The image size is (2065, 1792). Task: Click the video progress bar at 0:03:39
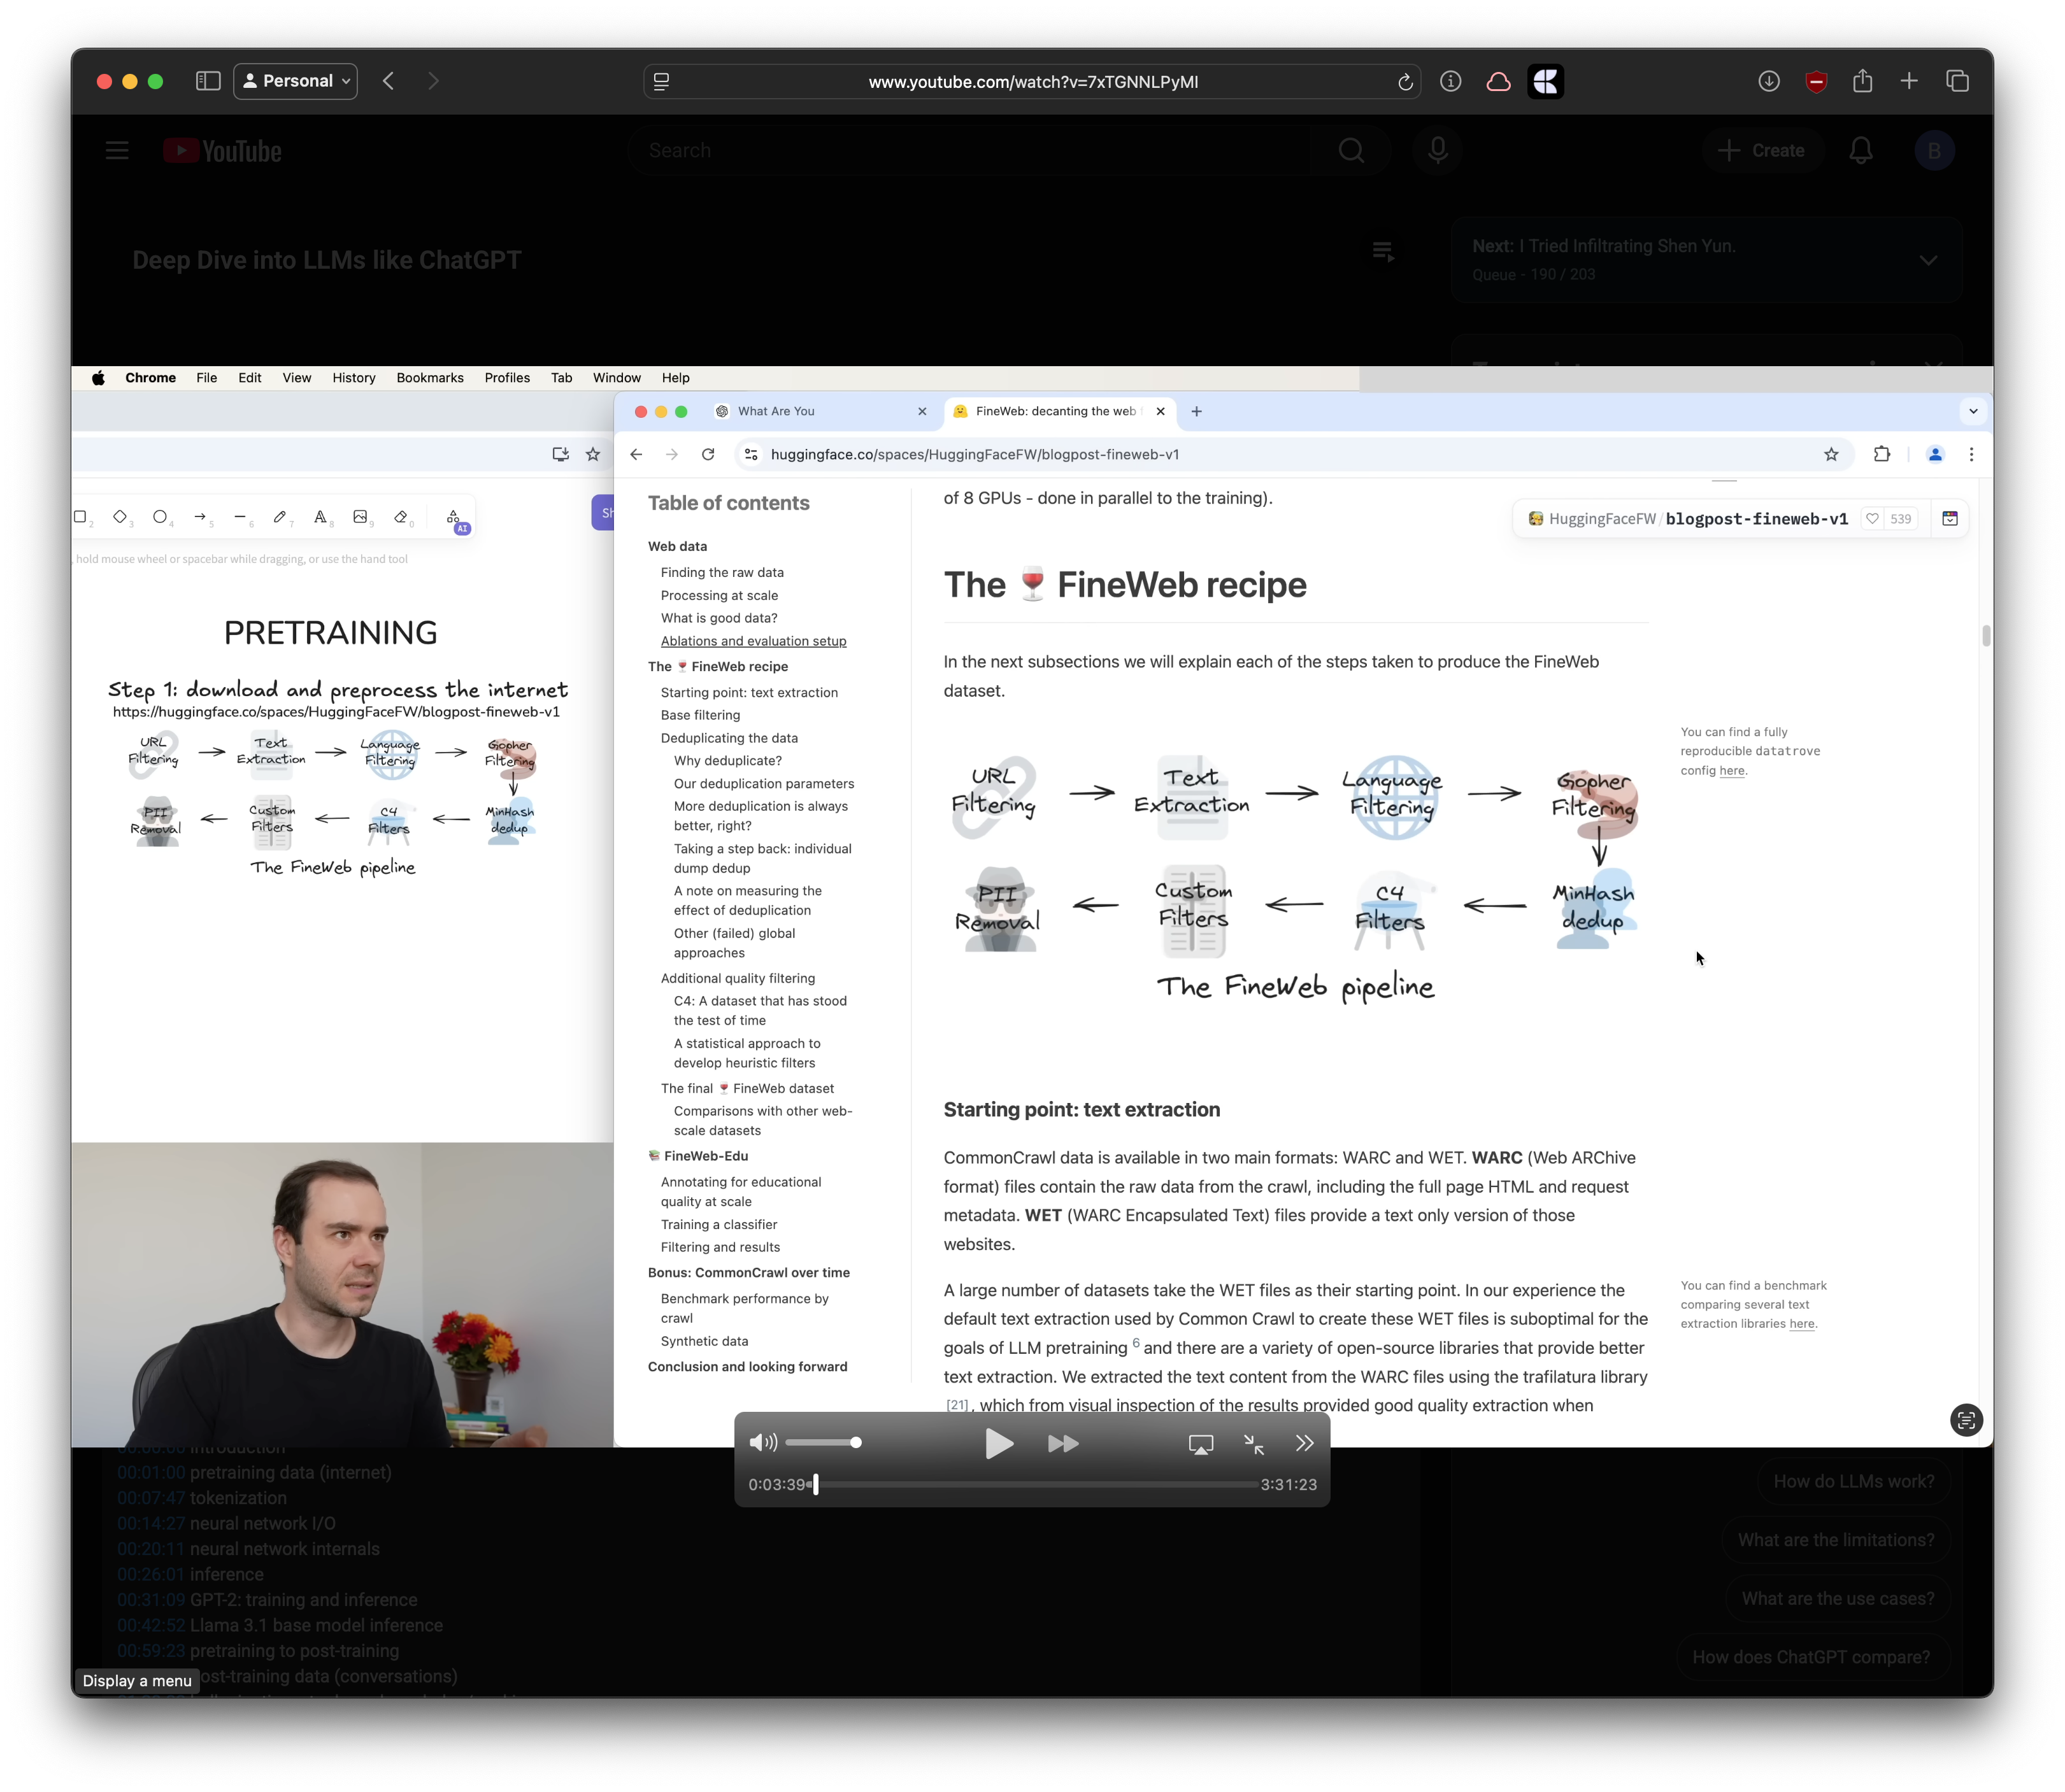816,1484
